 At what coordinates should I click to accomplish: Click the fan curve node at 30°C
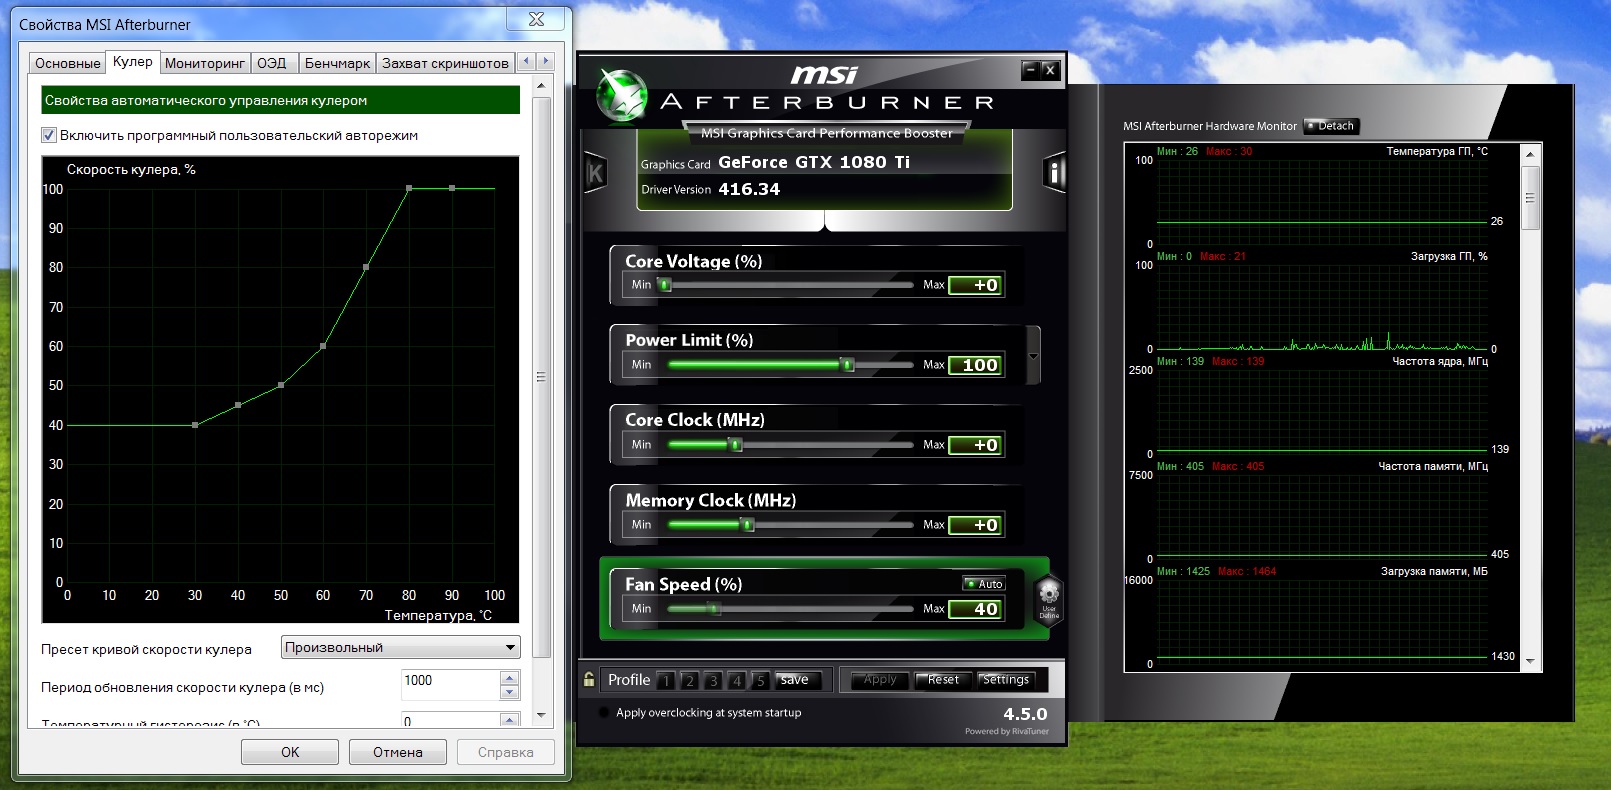pos(195,425)
